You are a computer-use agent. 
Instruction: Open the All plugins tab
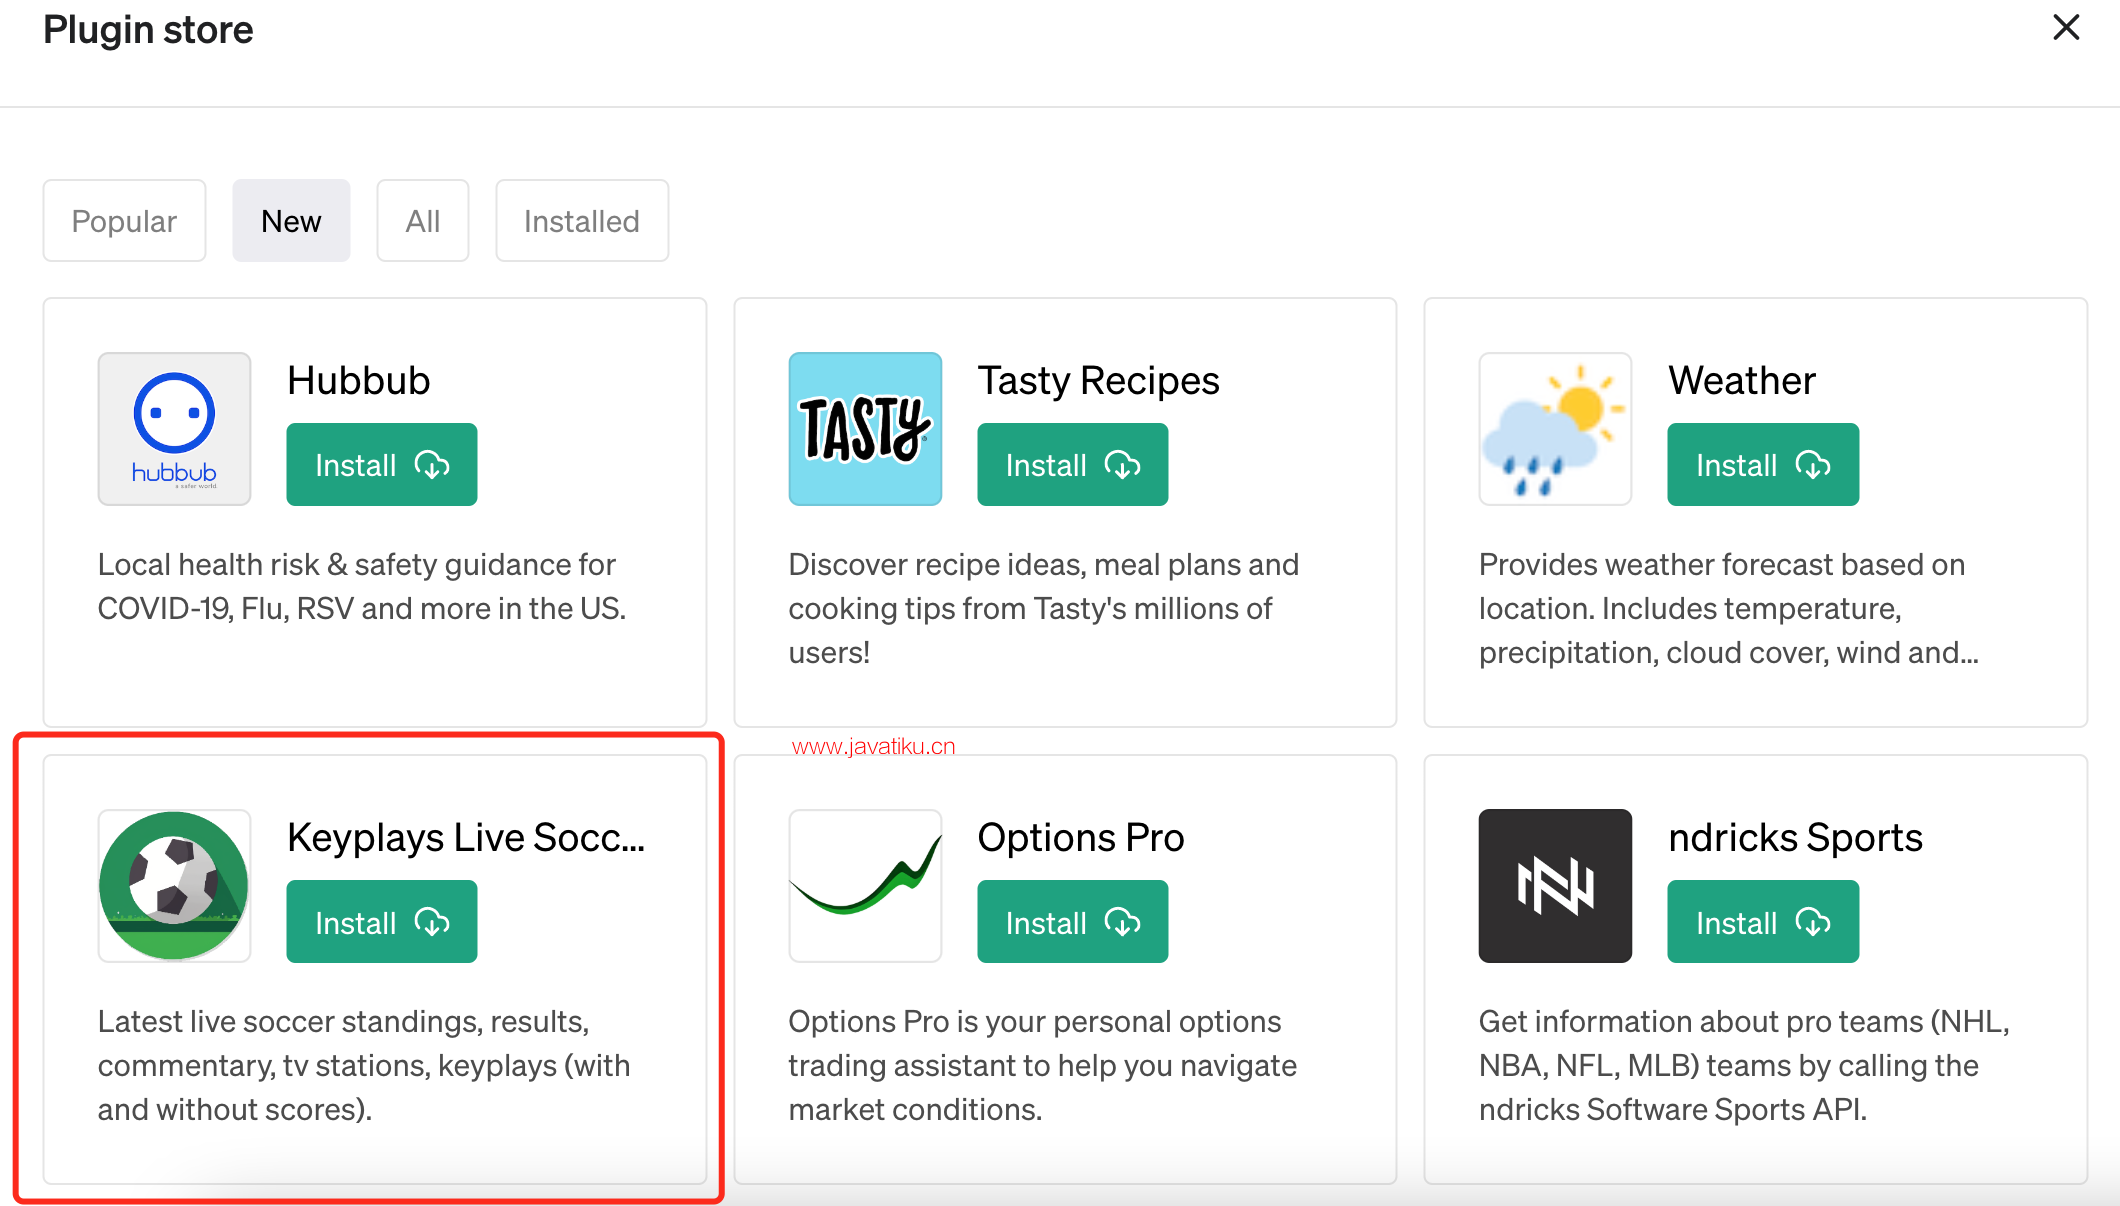(423, 221)
